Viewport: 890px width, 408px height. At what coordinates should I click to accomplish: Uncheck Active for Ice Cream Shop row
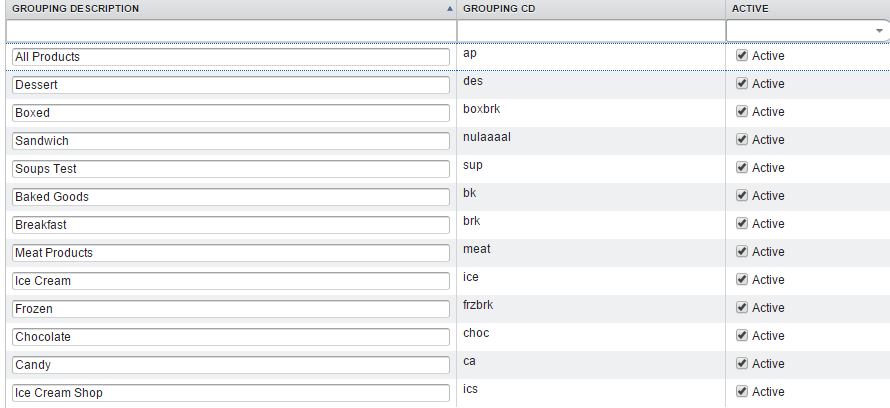[742, 392]
